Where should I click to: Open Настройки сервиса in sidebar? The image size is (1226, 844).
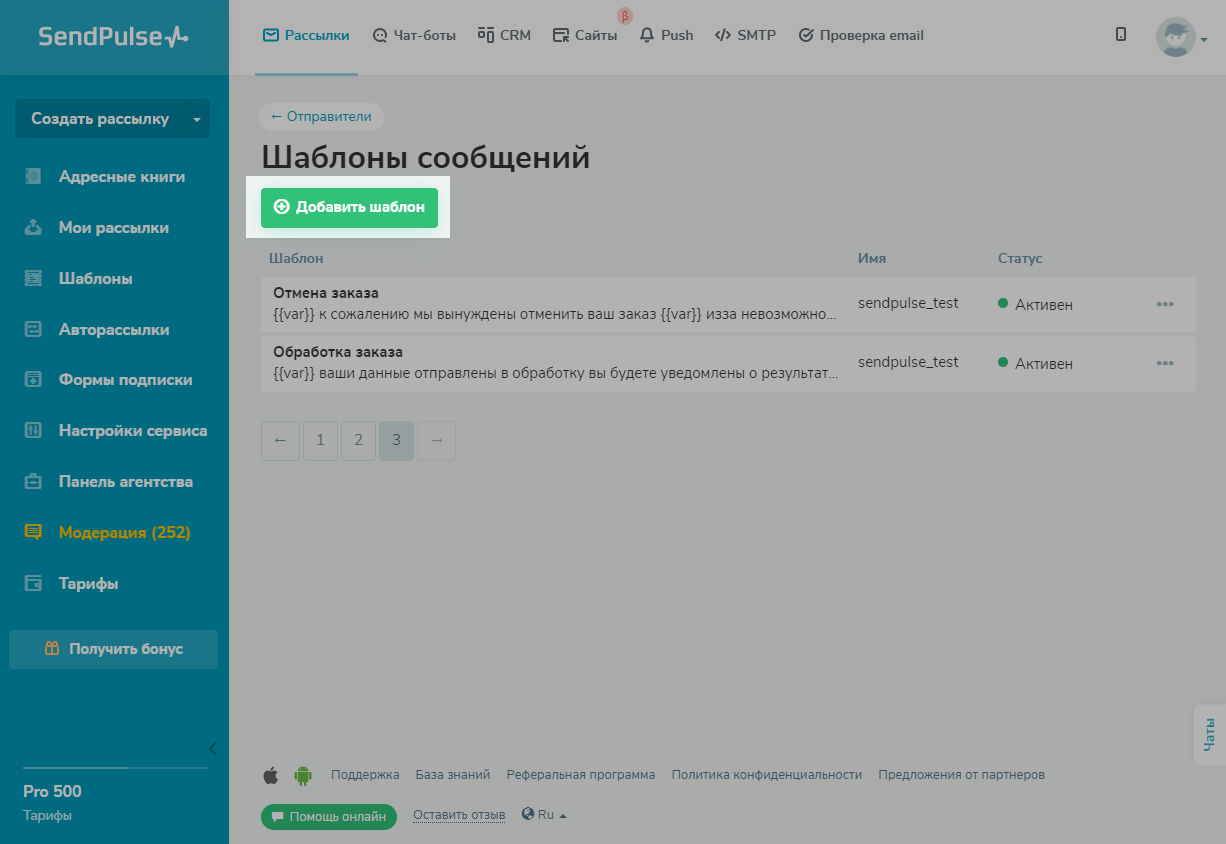(x=114, y=431)
